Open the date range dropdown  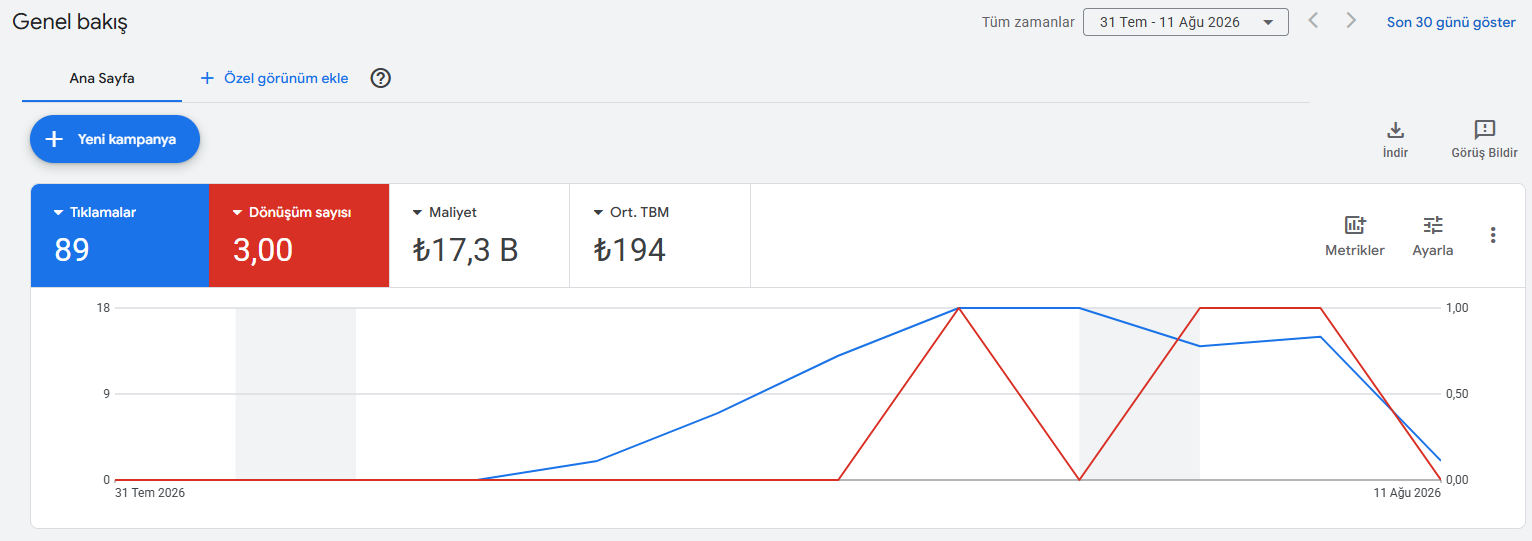1185,22
